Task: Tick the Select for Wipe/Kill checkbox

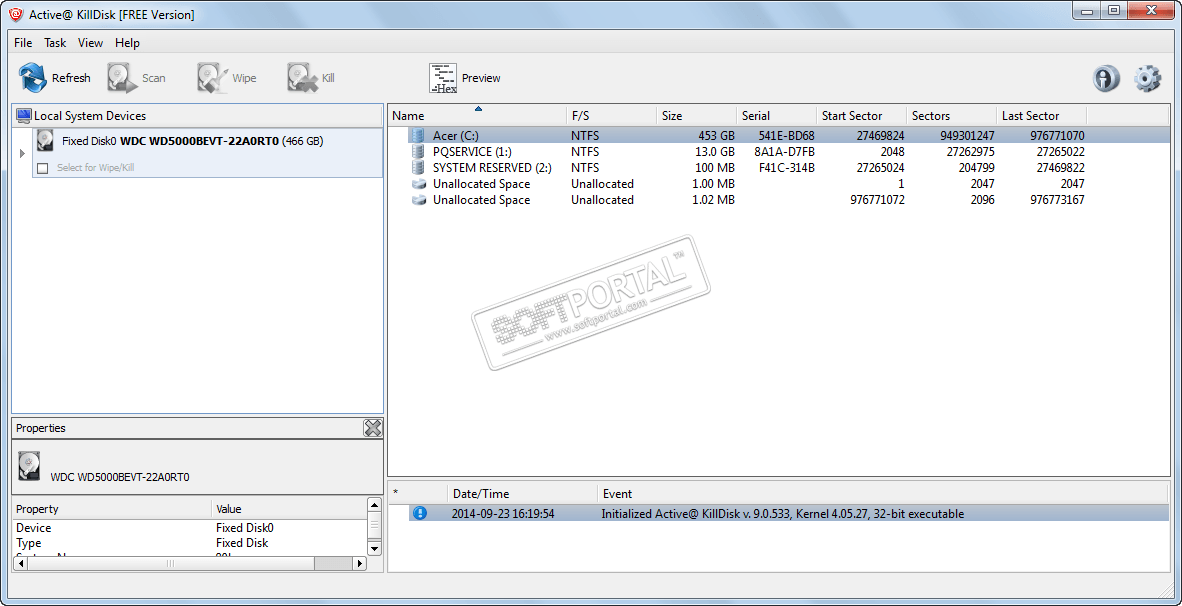Action: tap(43, 168)
